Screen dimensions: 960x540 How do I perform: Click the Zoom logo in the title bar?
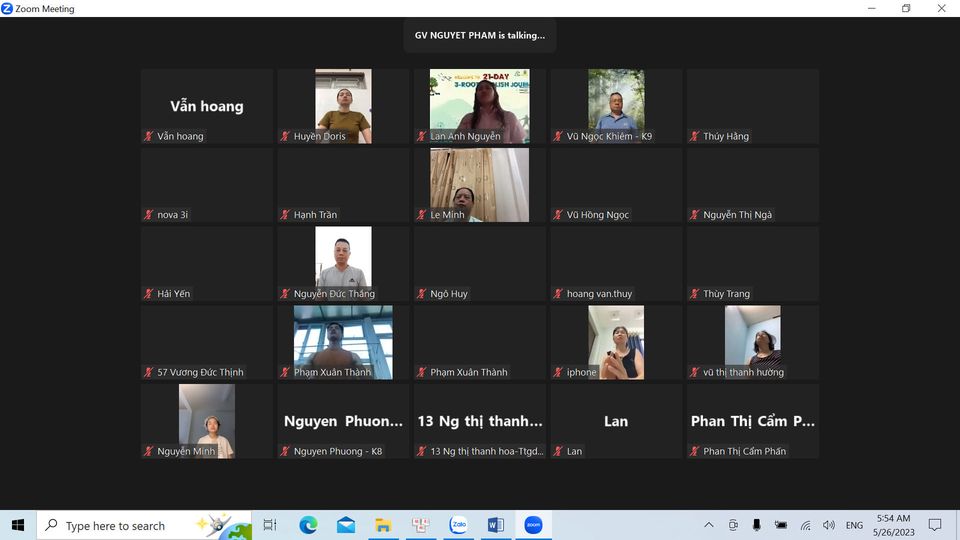tap(7, 9)
